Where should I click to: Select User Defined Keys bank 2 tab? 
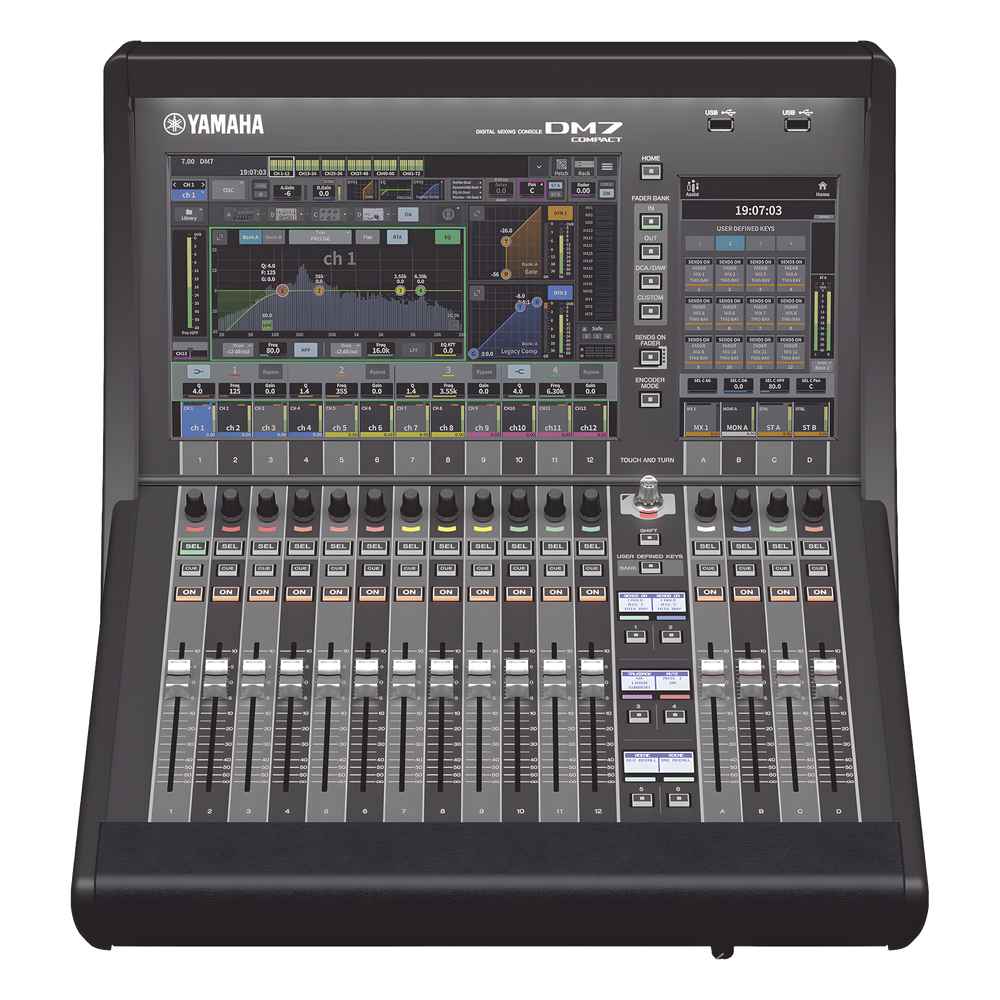tap(730, 244)
